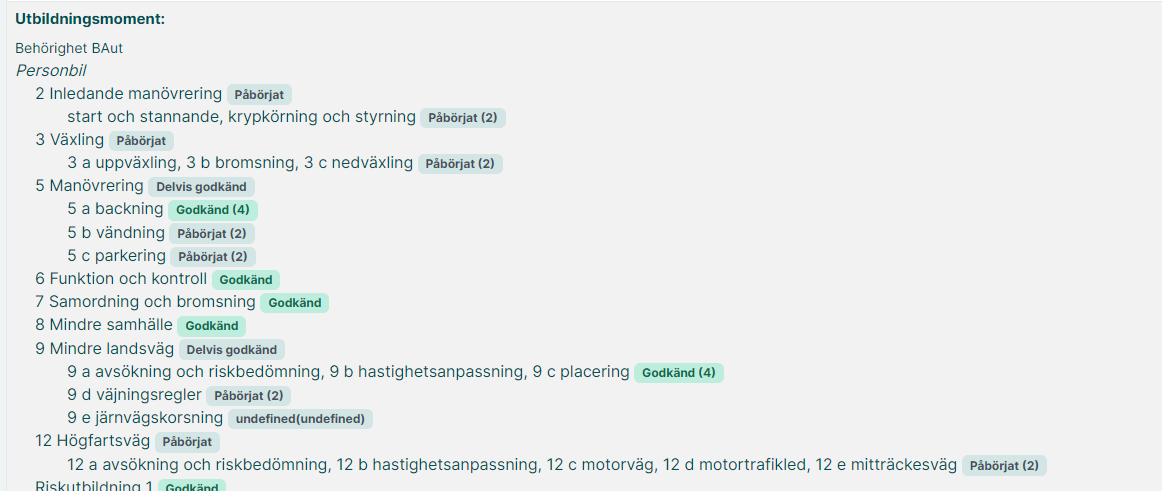Click Godkänd badge beside Riskutbildning 1
The image size is (1162, 491).
tap(192, 486)
